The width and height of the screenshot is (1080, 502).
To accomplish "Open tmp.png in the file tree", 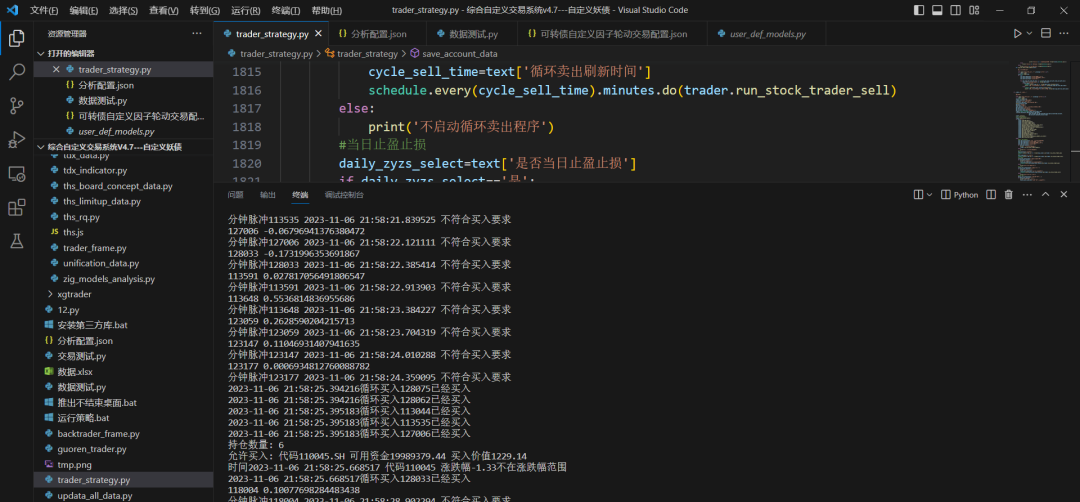I will pyautogui.click(x=72, y=465).
